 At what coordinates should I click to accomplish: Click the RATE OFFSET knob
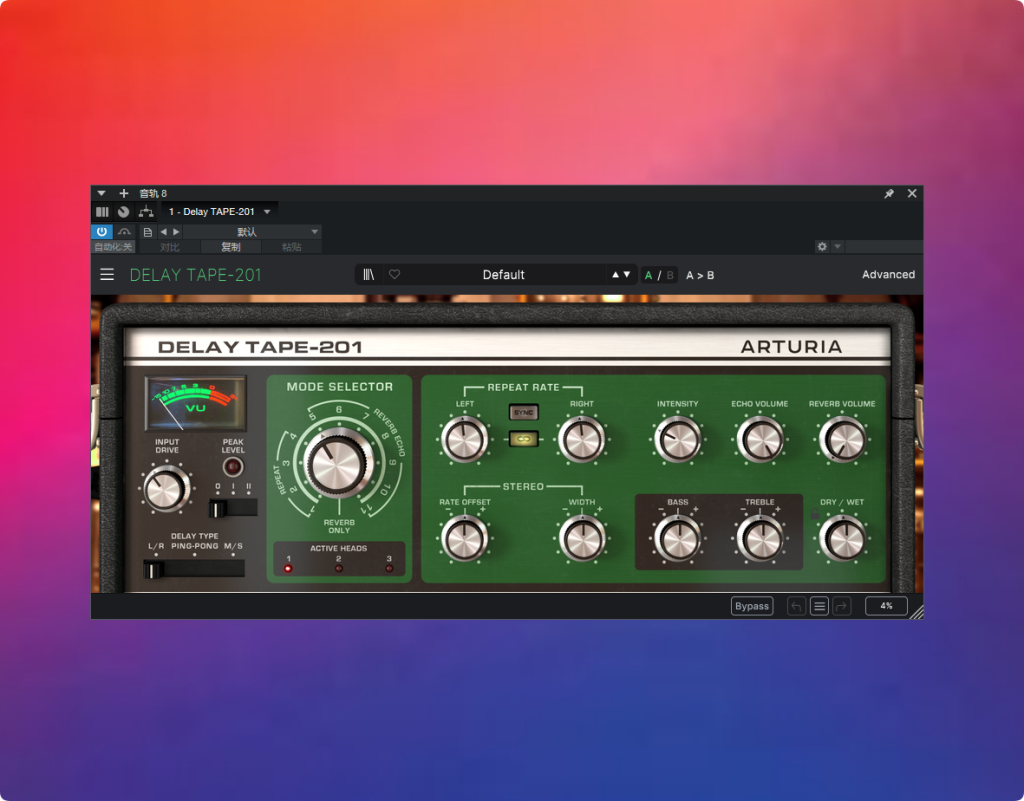tap(464, 539)
